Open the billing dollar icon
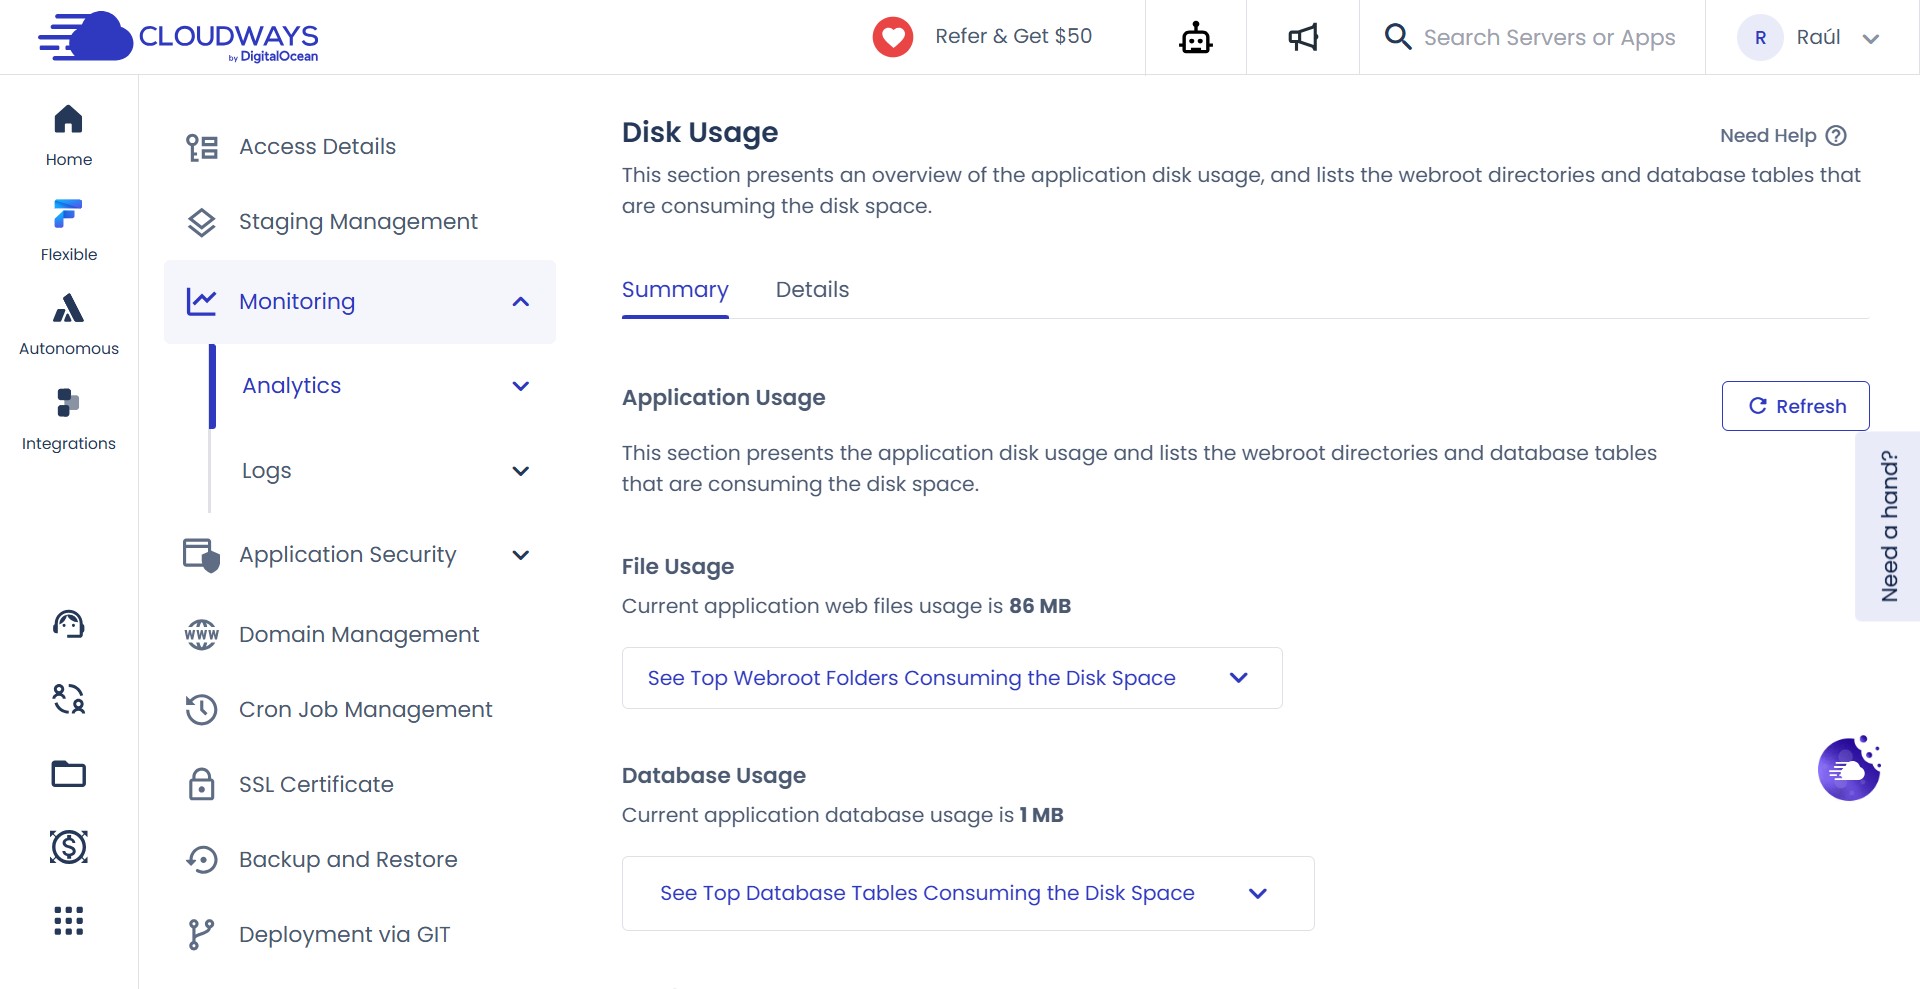The width and height of the screenshot is (1920, 989). 68,847
